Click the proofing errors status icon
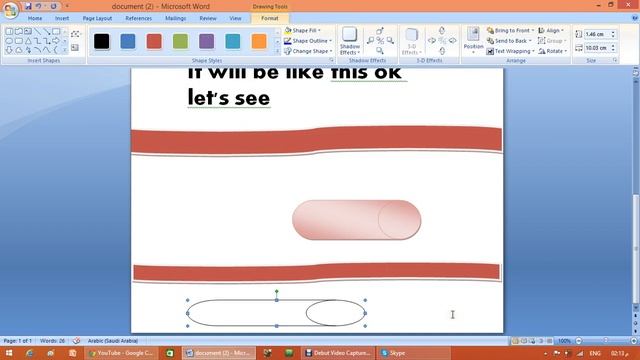The height and width of the screenshot is (360, 640). pos(76,341)
